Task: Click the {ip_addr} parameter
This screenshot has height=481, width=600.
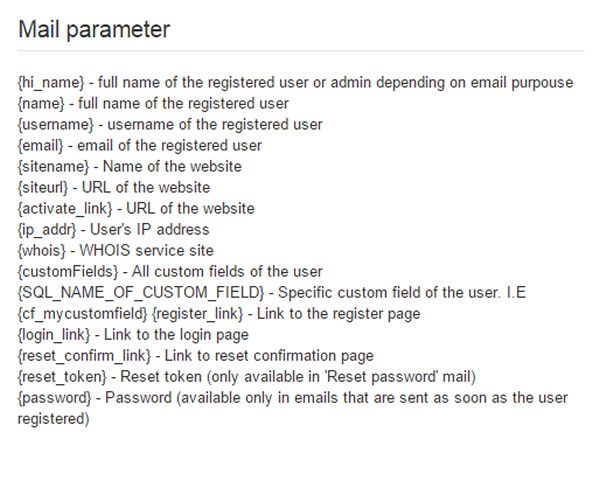Action: tap(47, 230)
